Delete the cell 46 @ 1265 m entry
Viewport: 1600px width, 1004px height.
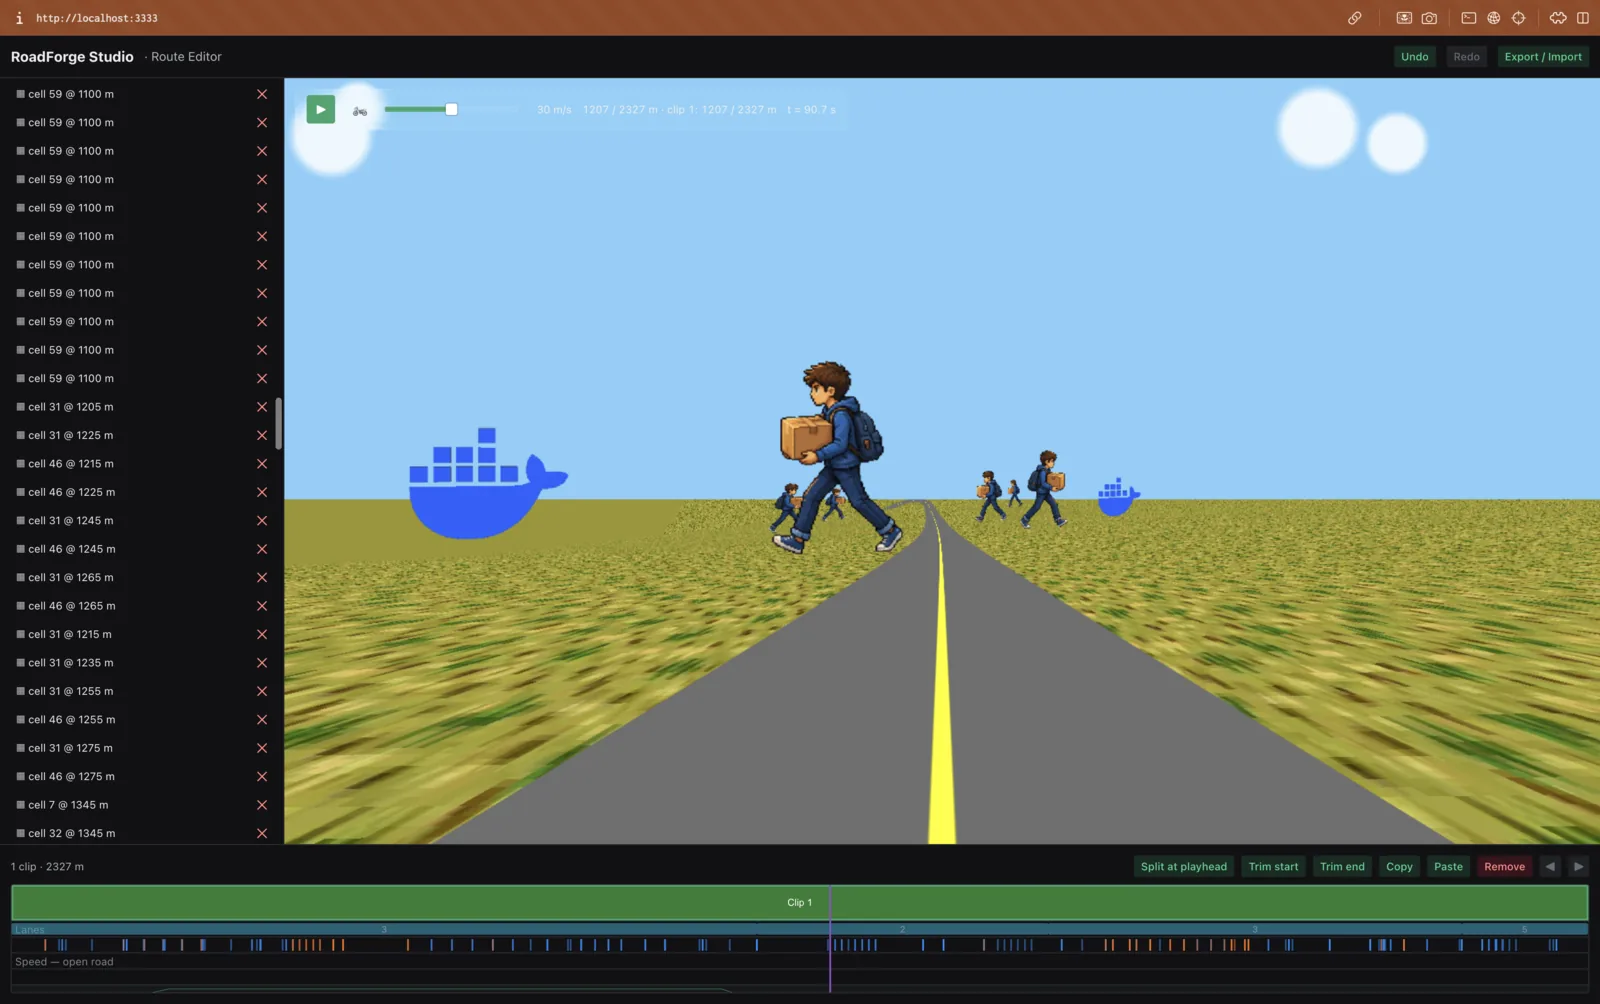262,606
